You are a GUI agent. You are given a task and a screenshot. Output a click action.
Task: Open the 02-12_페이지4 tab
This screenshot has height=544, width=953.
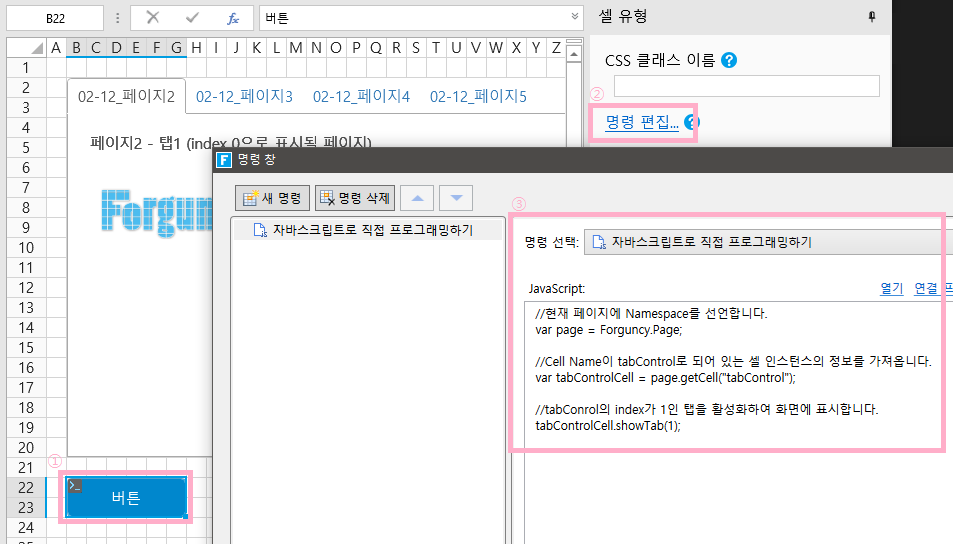tap(361, 97)
